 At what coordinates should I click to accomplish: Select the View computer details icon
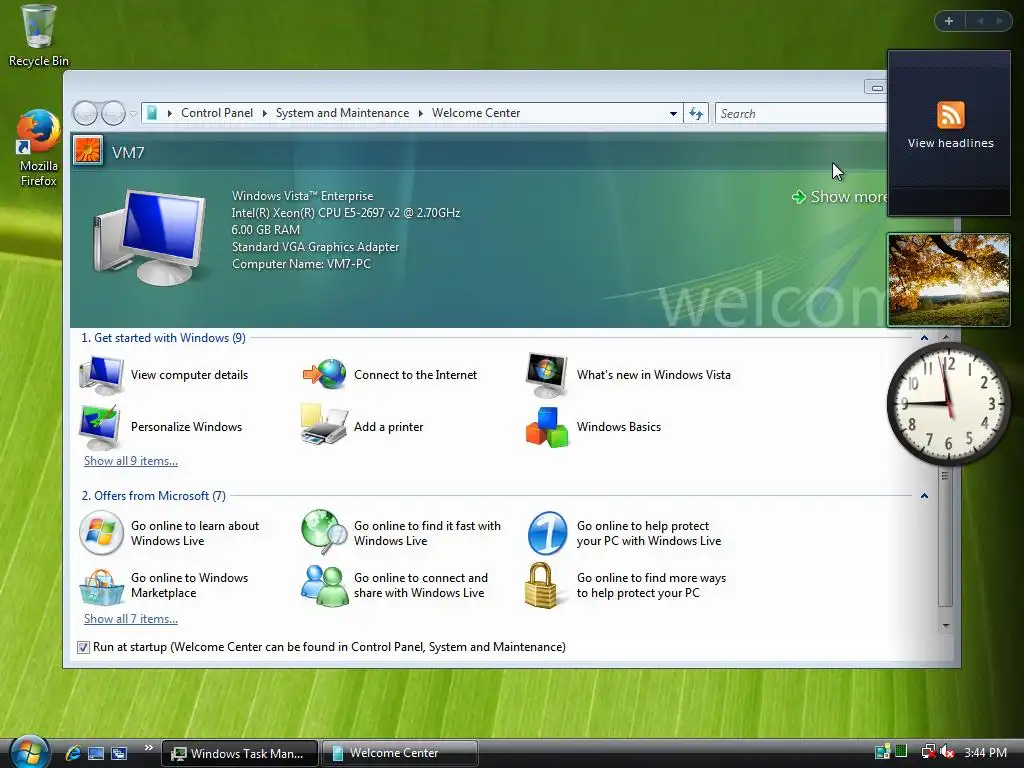point(101,376)
